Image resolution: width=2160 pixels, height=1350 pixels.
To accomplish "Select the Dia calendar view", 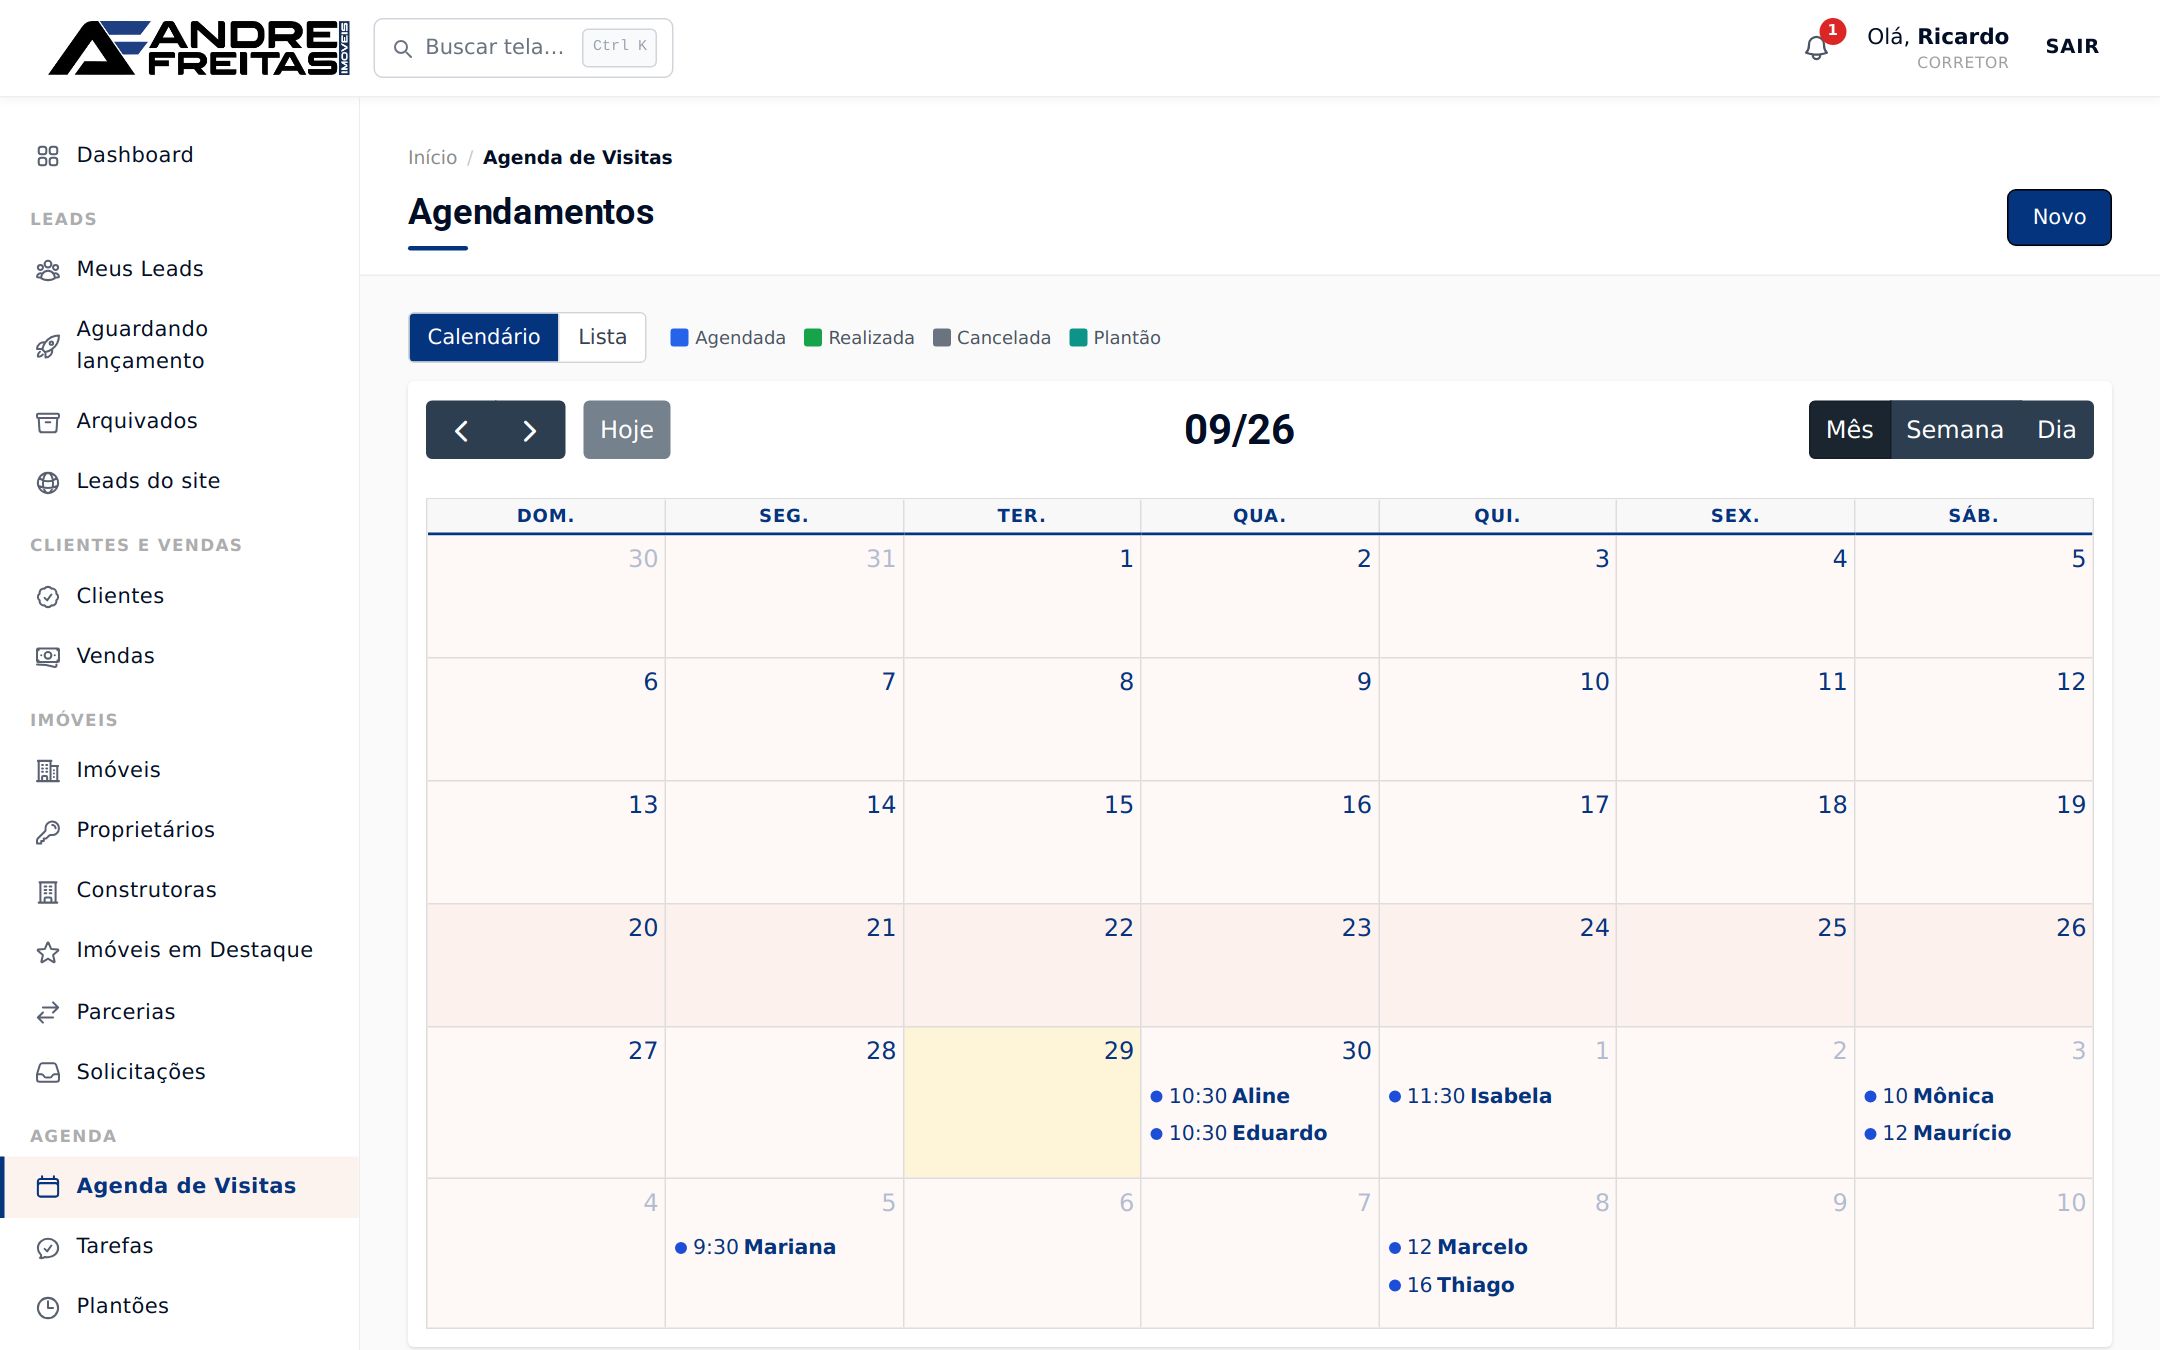I will point(2057,430).
